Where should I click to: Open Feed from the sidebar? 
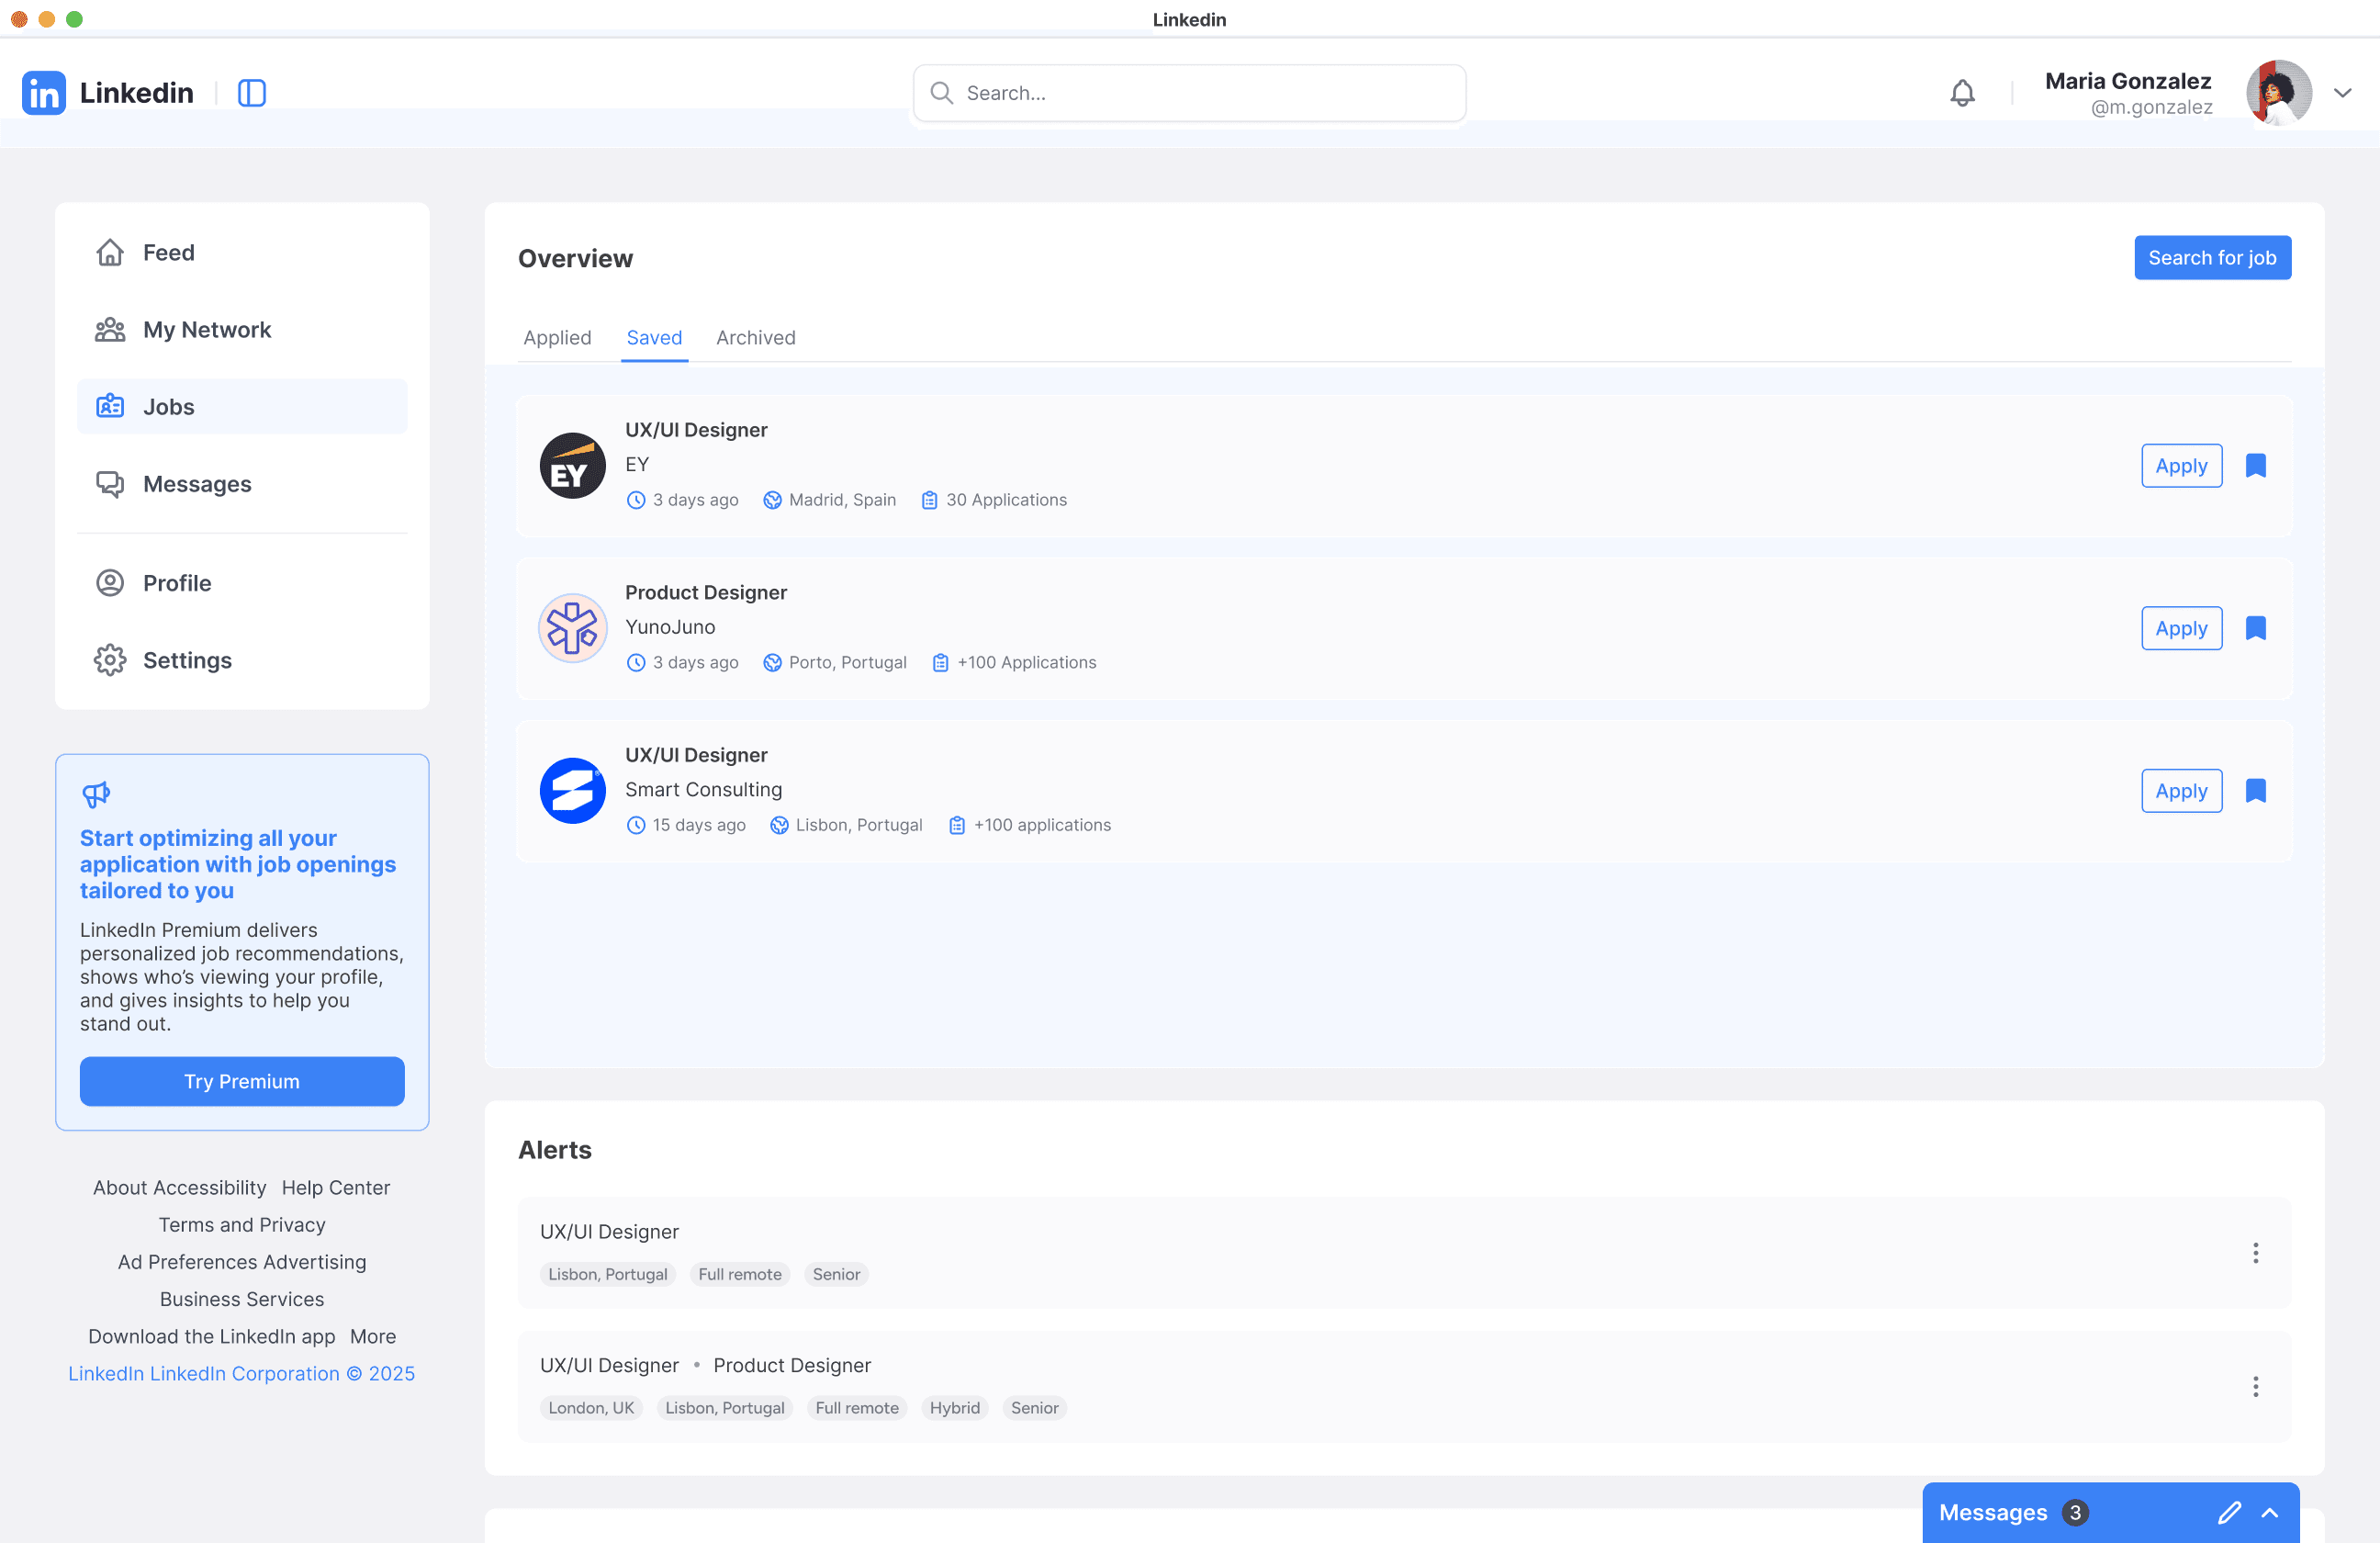[x=168, y=253]
